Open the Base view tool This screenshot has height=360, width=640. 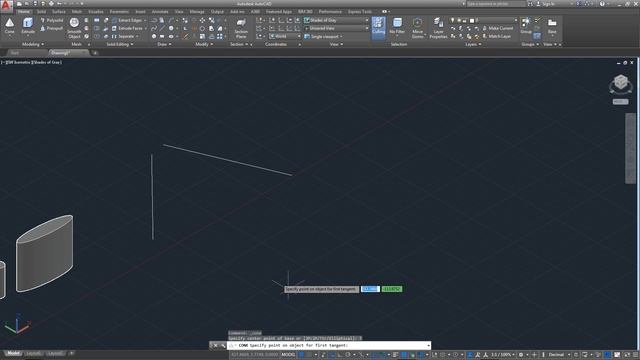[552, 26]
